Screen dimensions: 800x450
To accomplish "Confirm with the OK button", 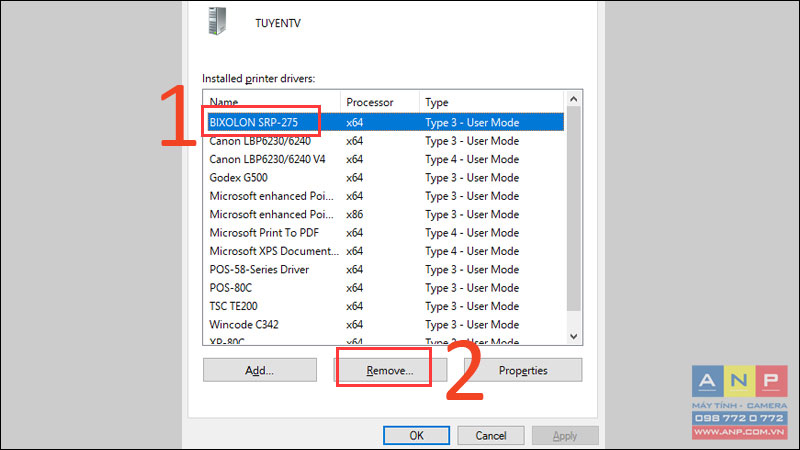I will tap(416, 435).
